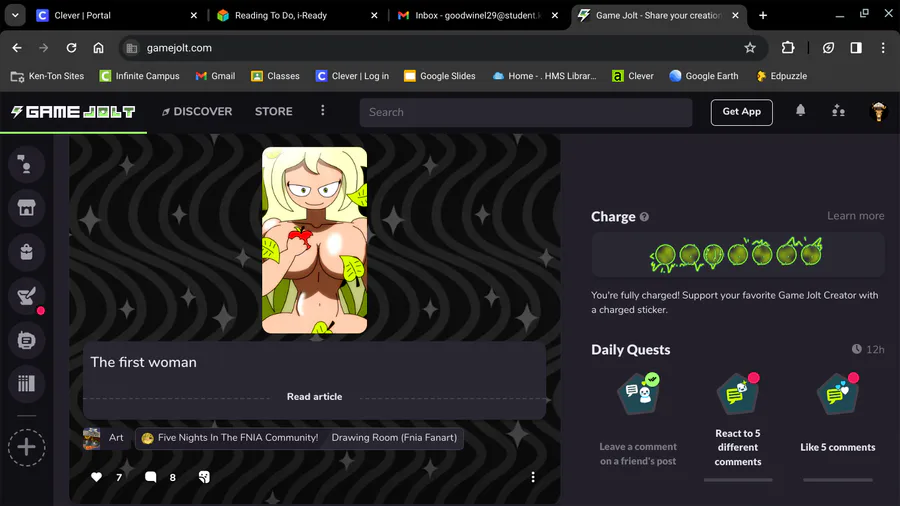The image size is (900, 506).
Task: Click the dashed plus add community button
Action: (x=26, y=447)
